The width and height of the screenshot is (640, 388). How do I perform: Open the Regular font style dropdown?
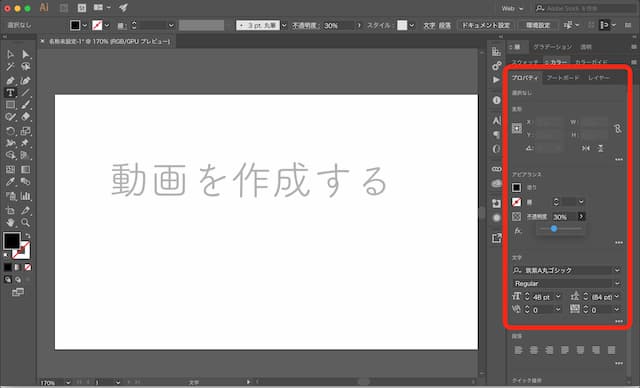click(617, 283)
